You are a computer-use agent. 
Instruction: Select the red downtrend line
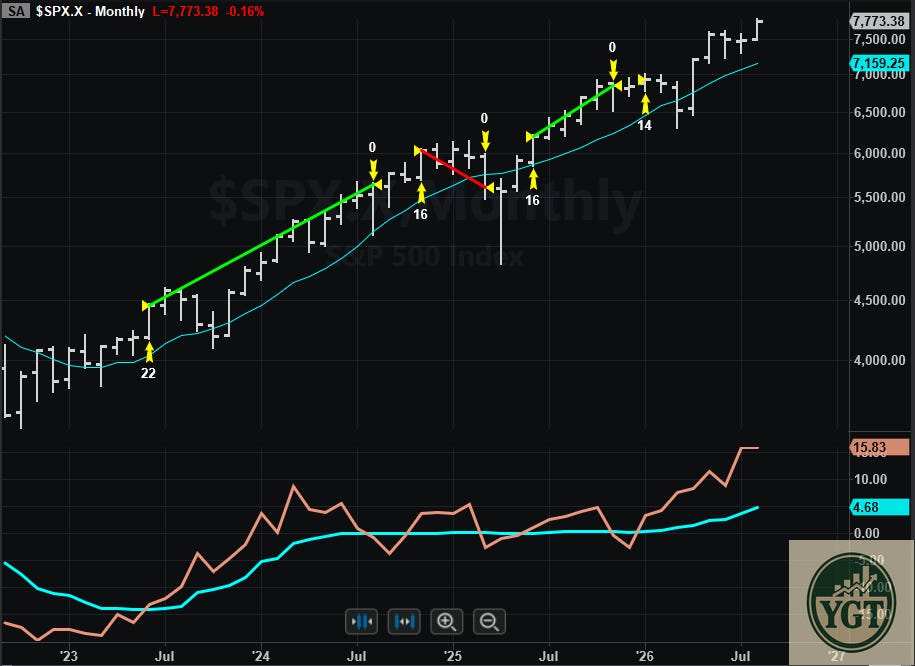click(454, 169)
